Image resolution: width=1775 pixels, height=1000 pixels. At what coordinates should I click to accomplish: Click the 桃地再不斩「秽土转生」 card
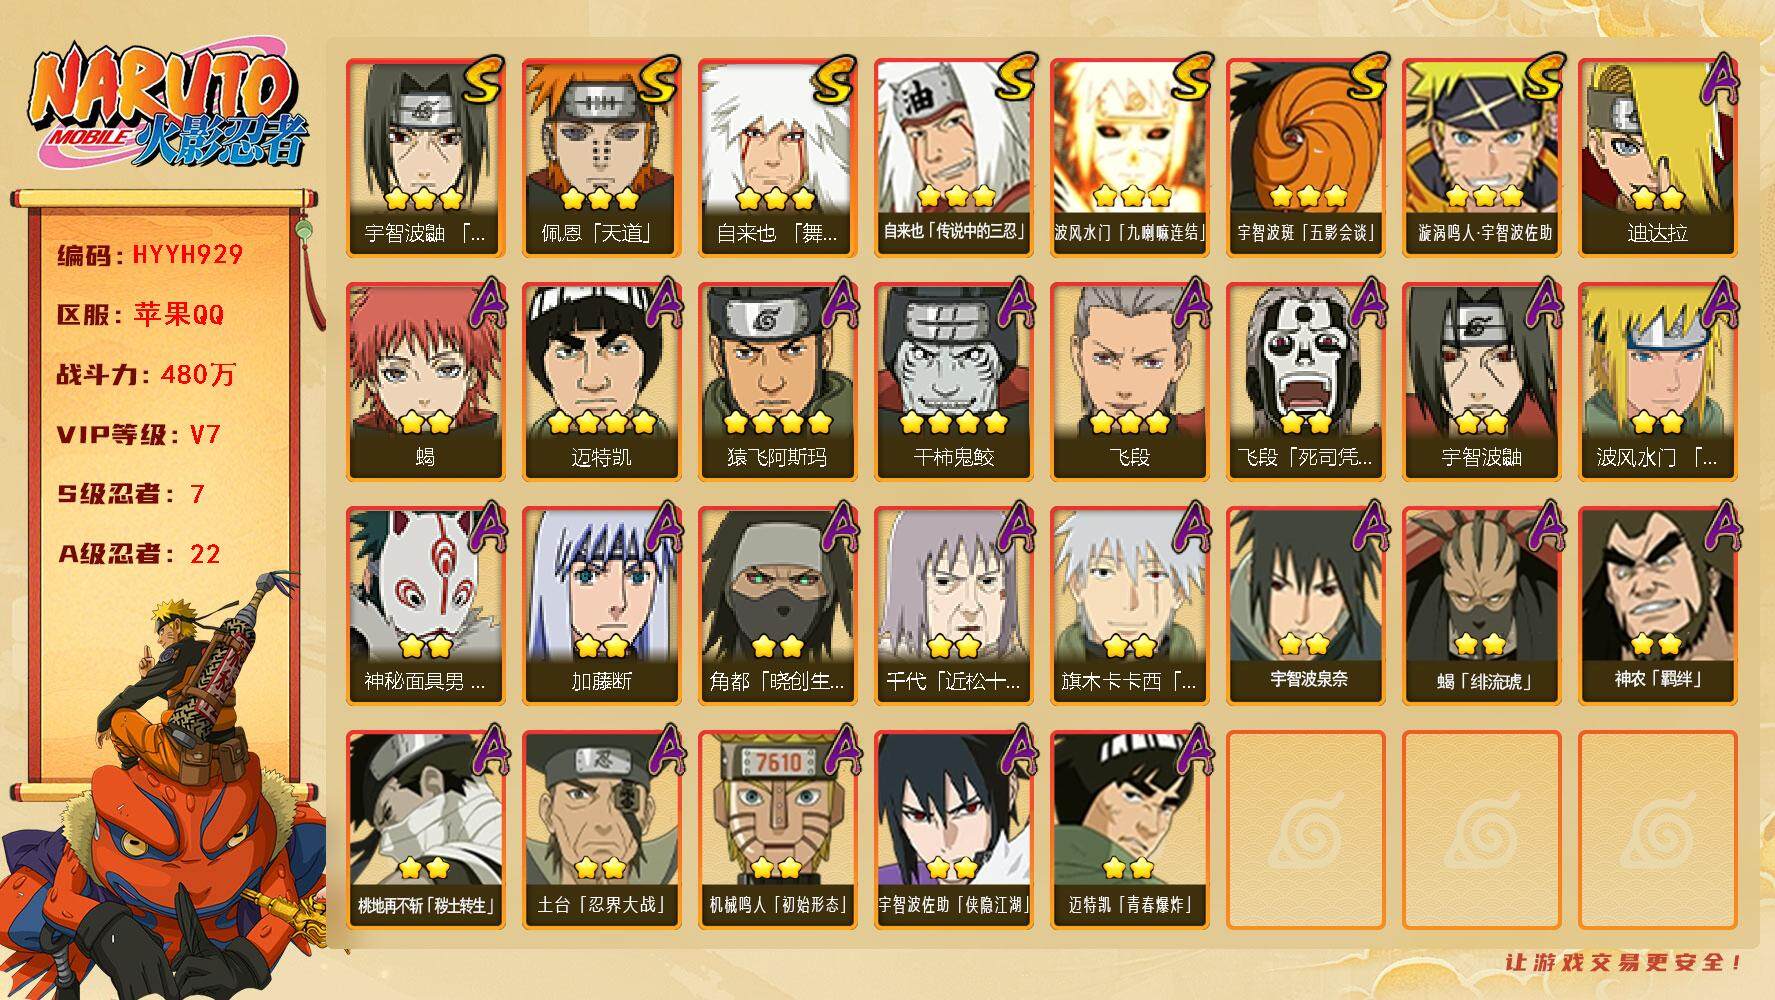click(x=425, y=830)
